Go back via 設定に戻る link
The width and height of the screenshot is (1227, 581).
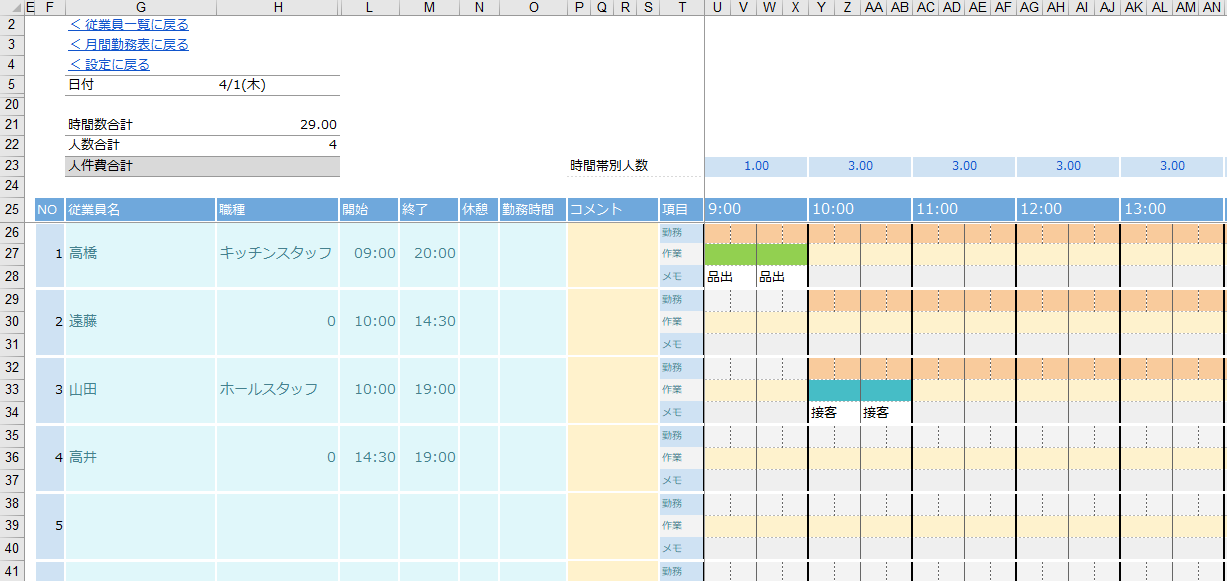coord(109,65)
